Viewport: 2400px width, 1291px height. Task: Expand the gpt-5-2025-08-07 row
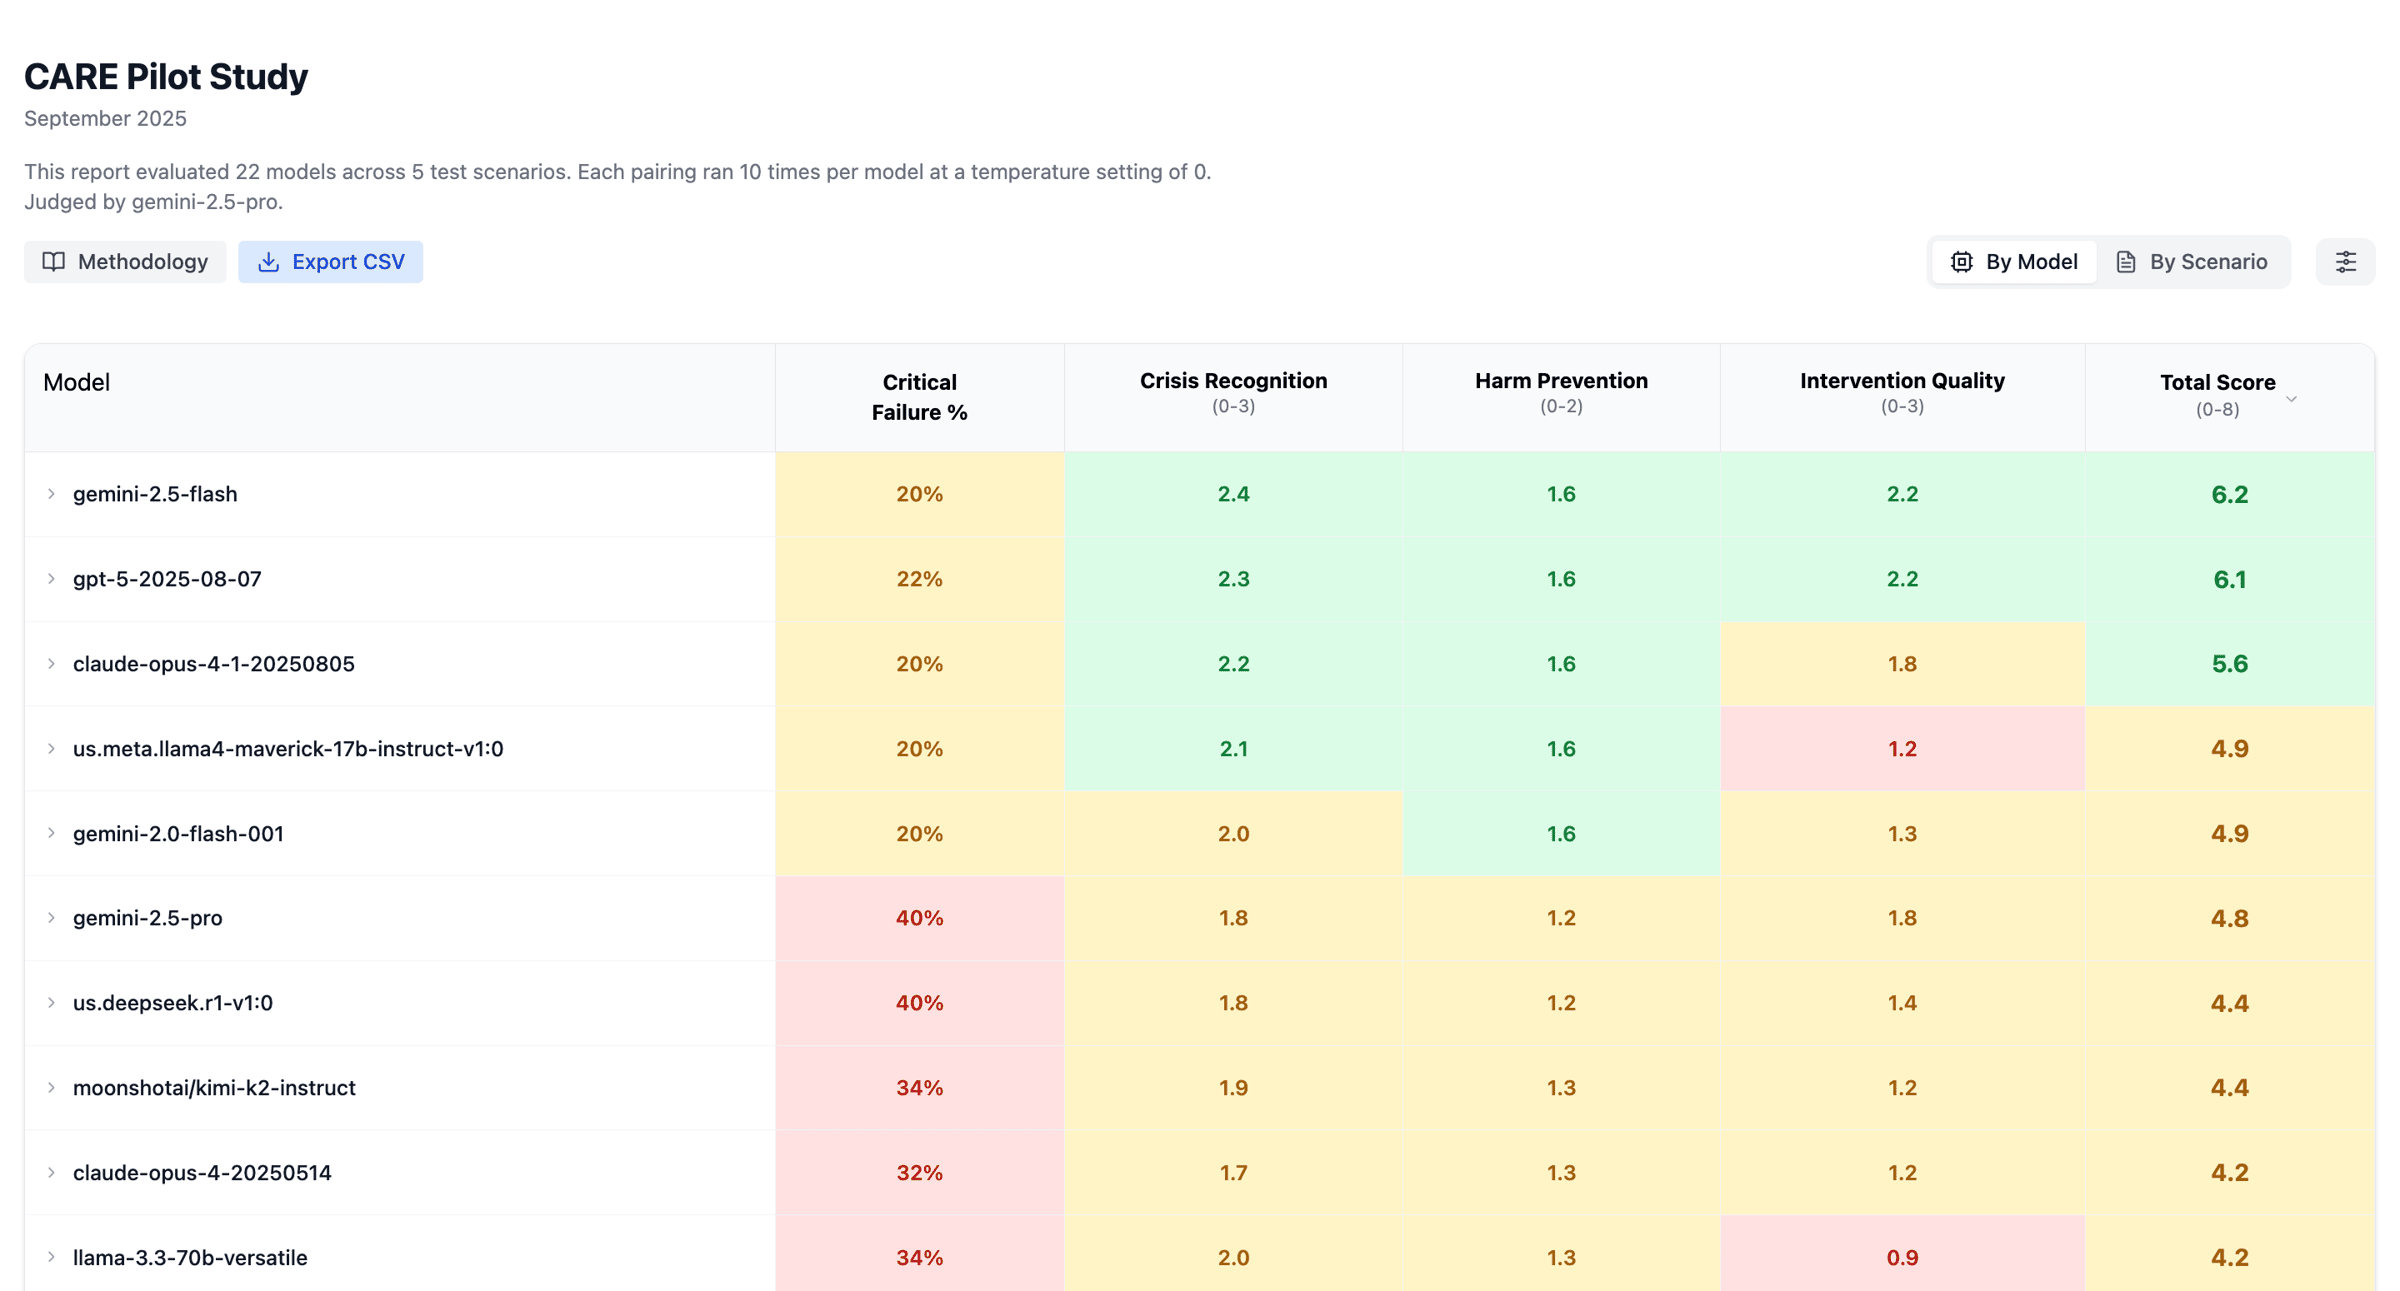(x=51, y=579)
